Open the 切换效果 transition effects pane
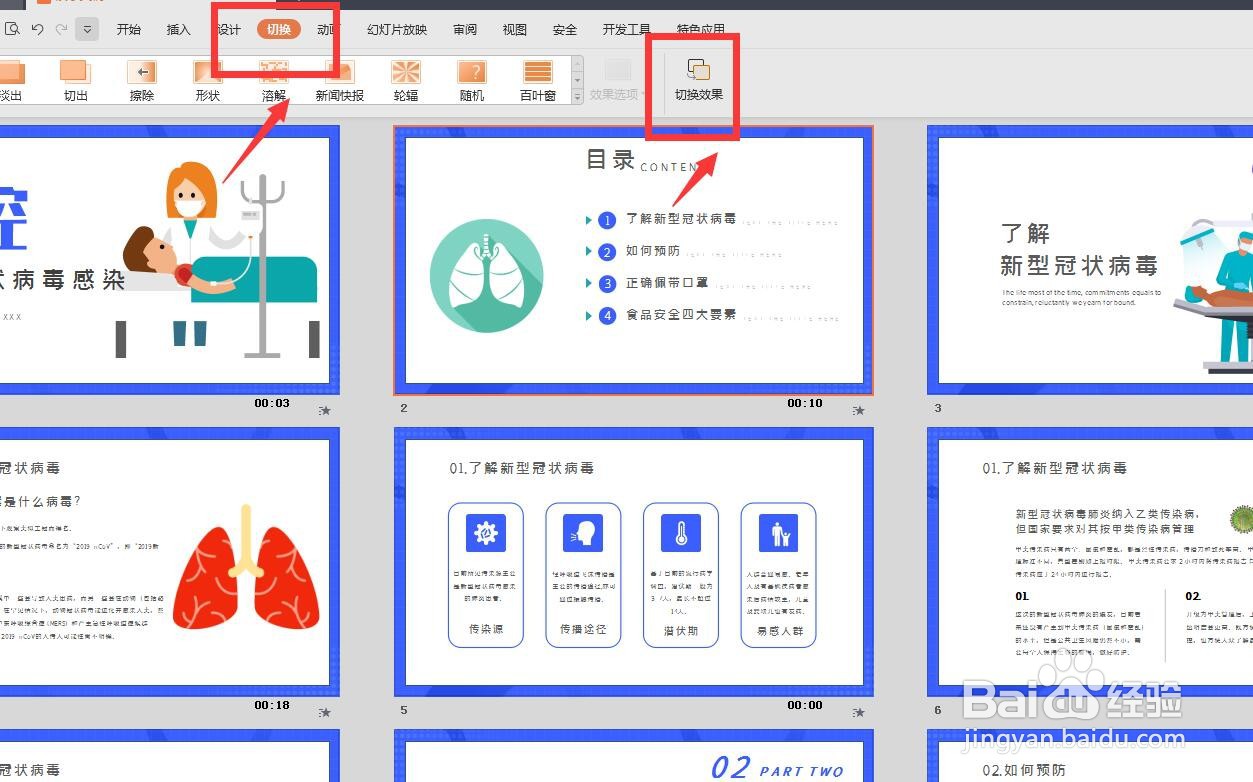 pos(699,80)
